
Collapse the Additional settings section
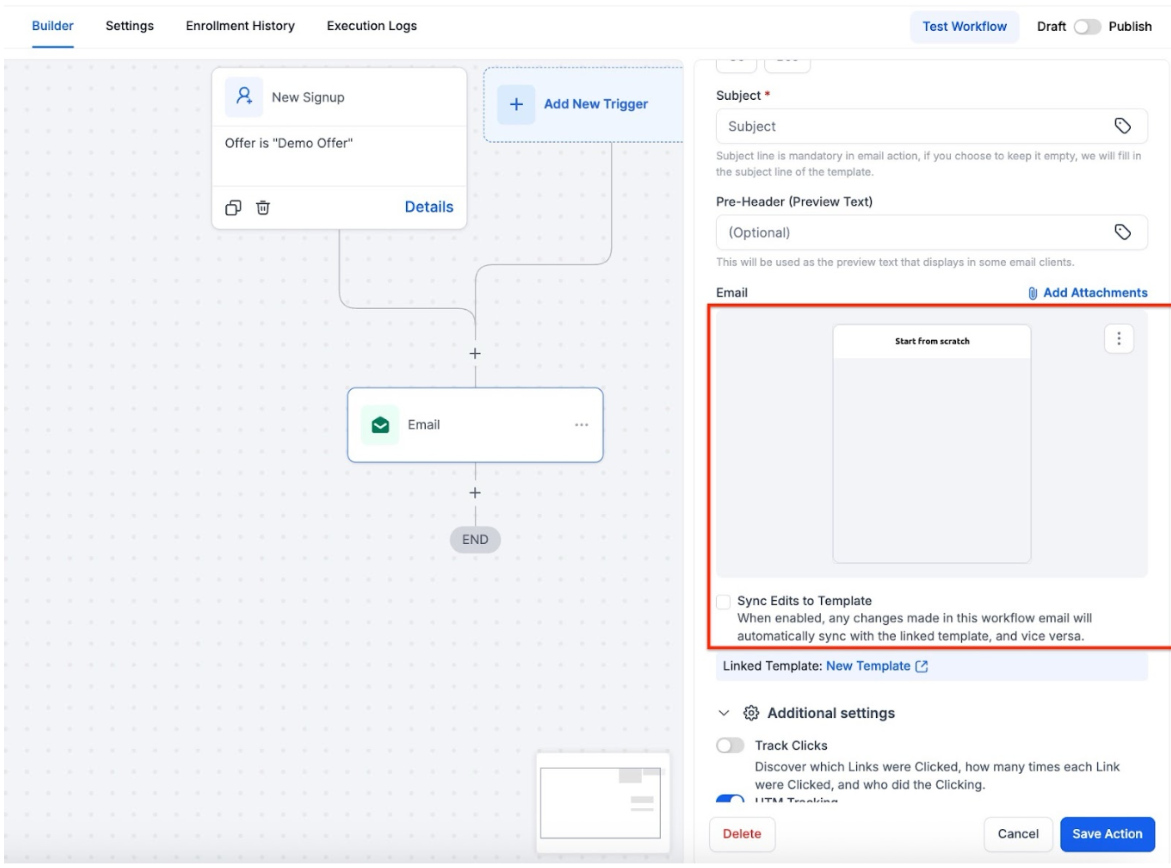725,714
